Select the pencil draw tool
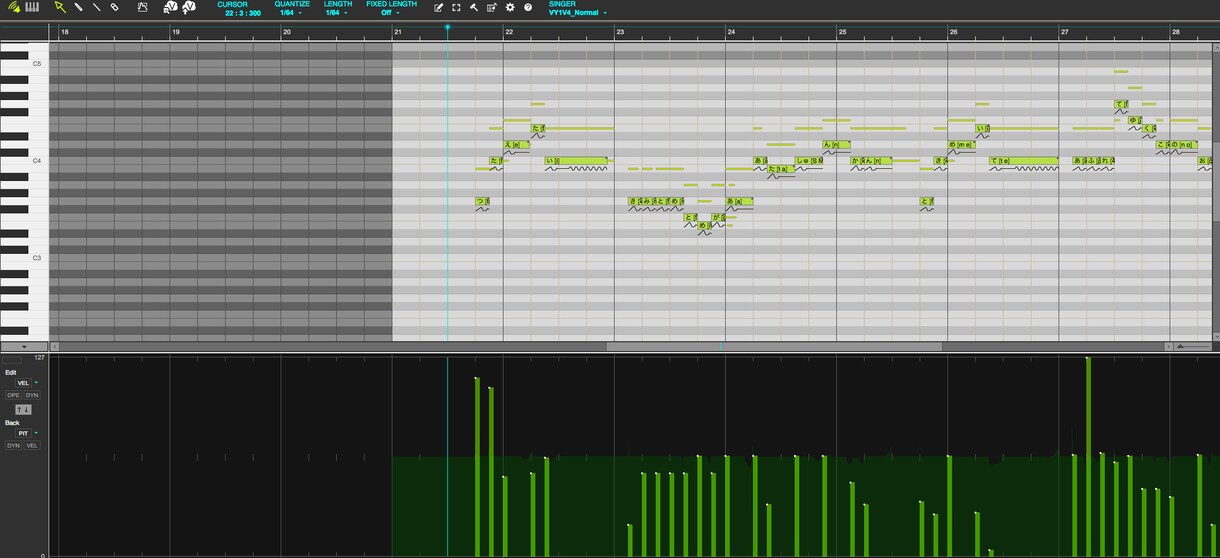 tap(78, 7)
